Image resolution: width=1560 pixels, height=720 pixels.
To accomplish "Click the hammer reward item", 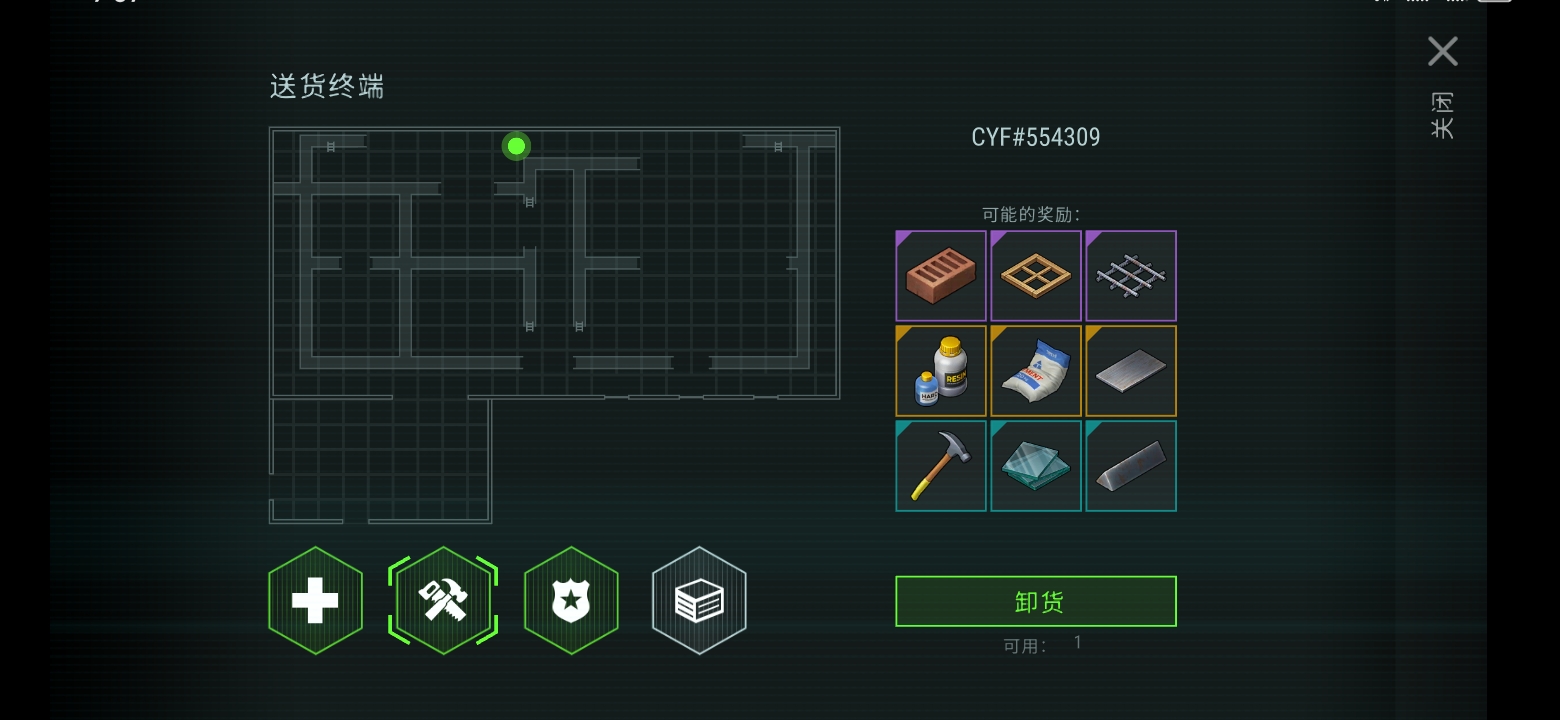I will 941,466.
